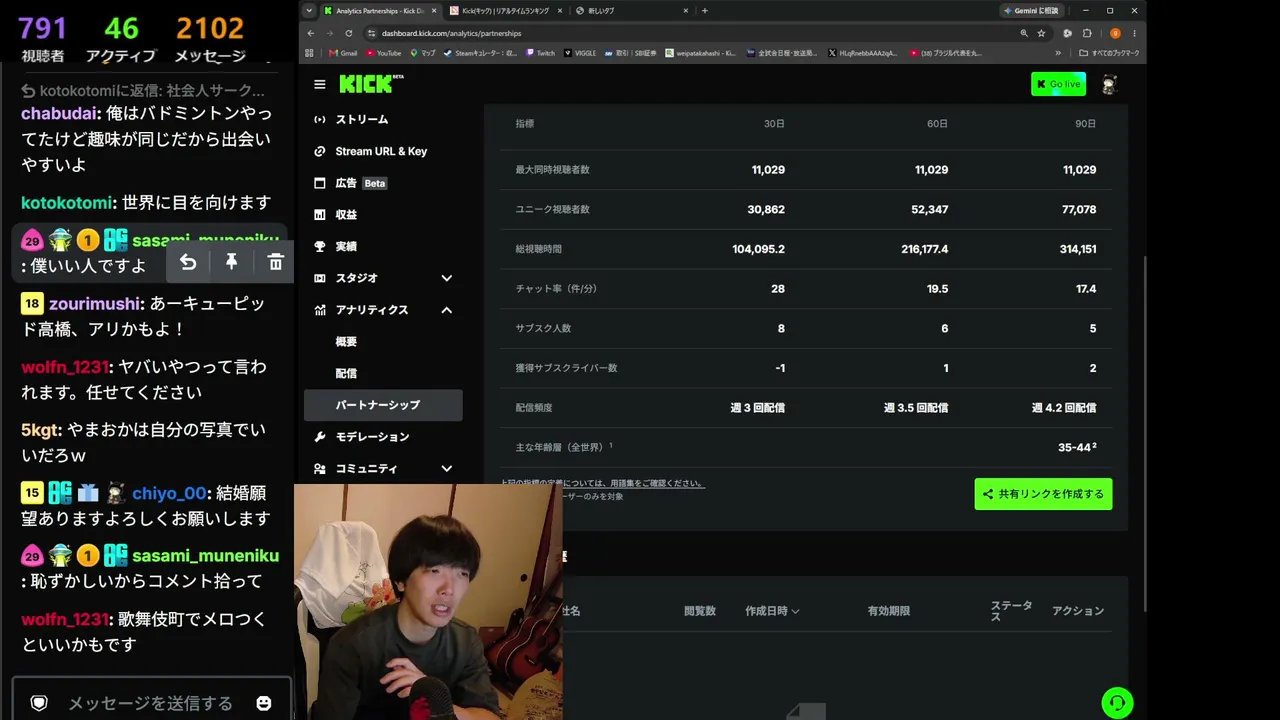The width and height of the screenshot is (1280, 720).
Task: Open モデレーション in the sidebar
Action: [x=383, y=437]
